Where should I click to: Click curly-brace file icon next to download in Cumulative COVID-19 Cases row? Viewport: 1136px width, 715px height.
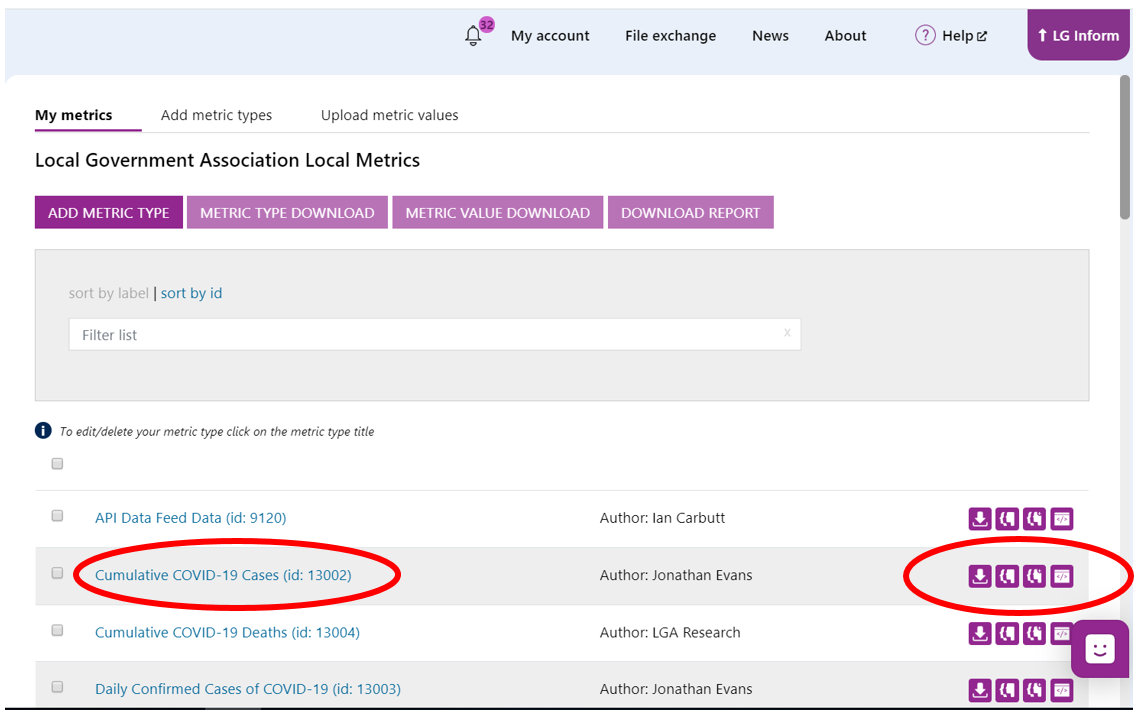(1007, 576)
